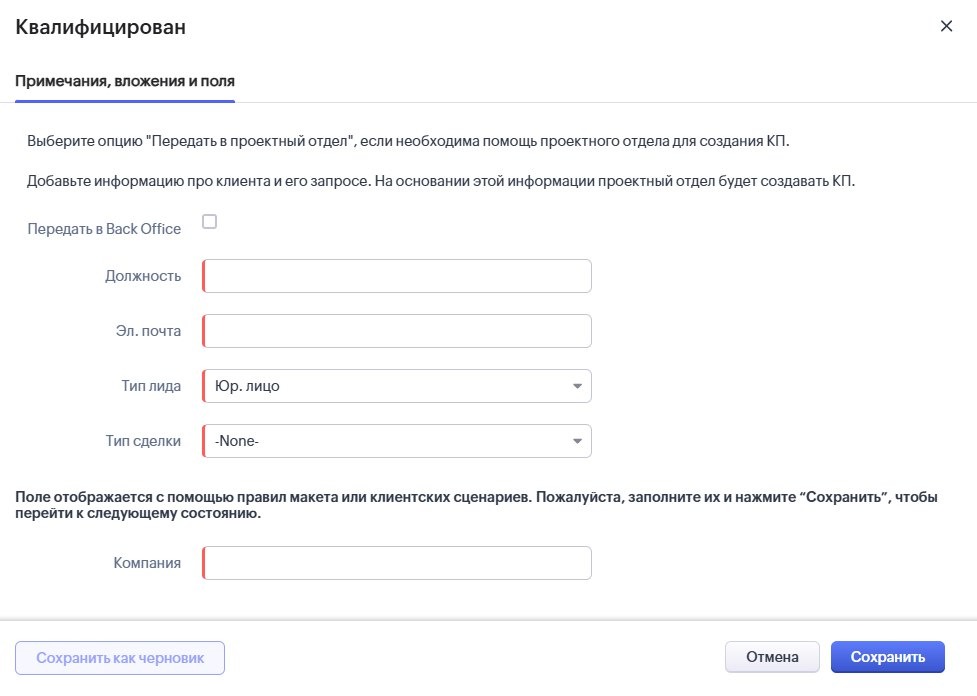Click the dropdown arrow beside Юр. лицо

(578, 385)
